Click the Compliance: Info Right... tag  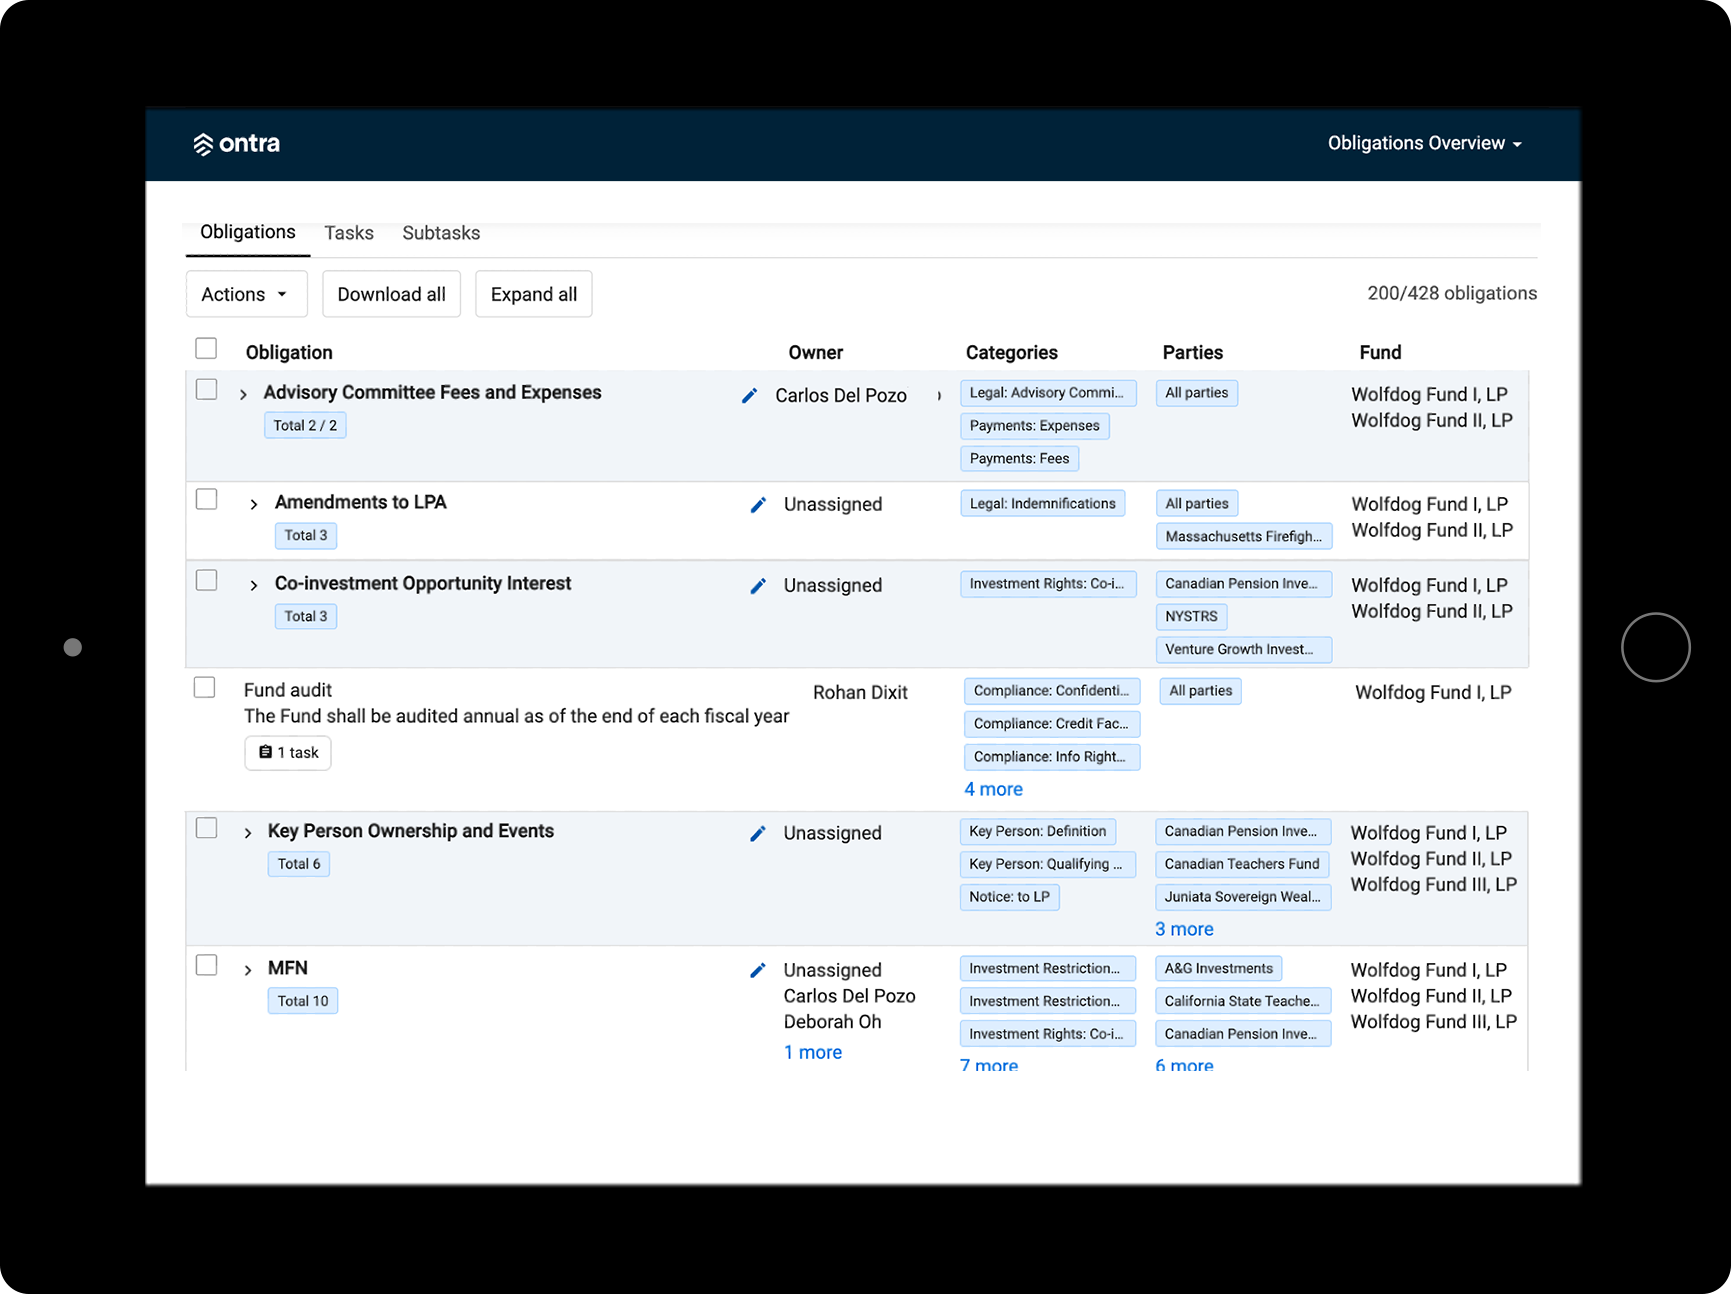tap(1052, 757)
